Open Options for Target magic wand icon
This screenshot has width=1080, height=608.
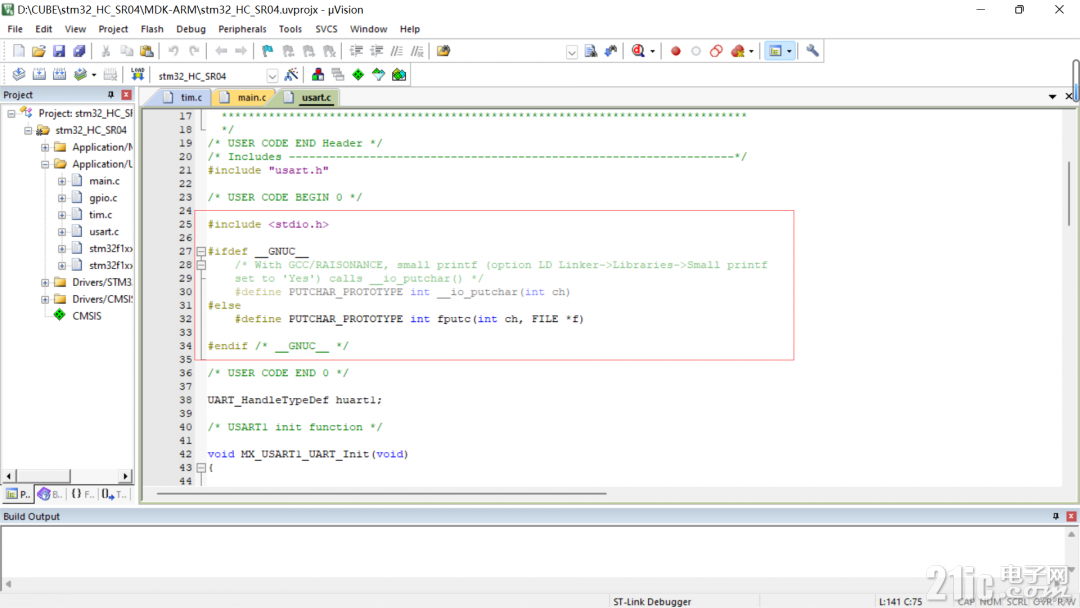[291, 75]
